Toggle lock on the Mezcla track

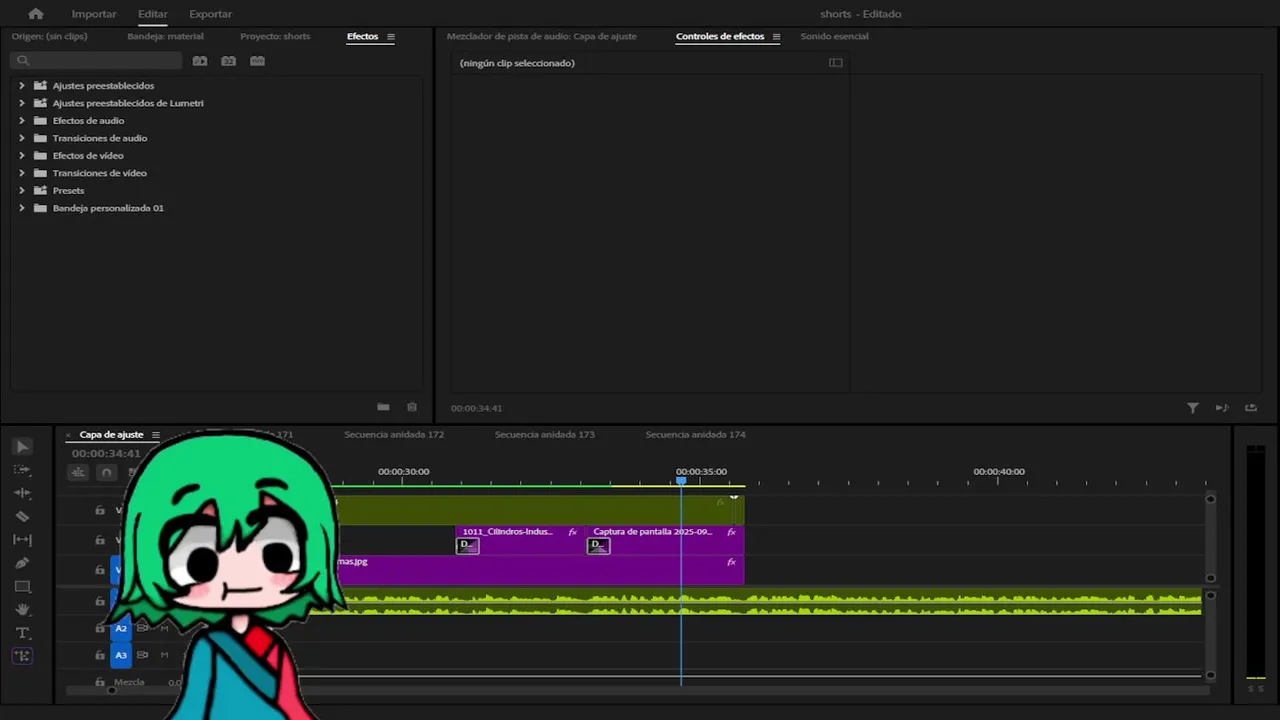point(100,682)
